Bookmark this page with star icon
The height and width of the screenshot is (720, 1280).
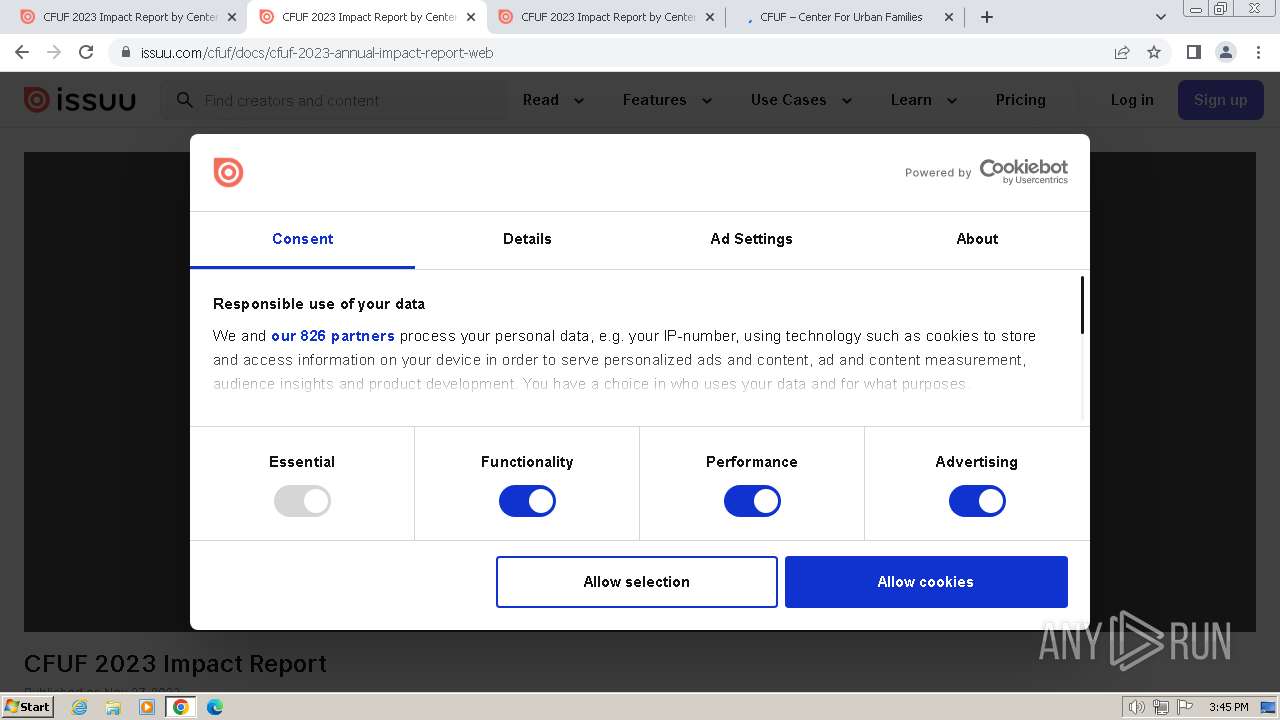[1154, 52]
